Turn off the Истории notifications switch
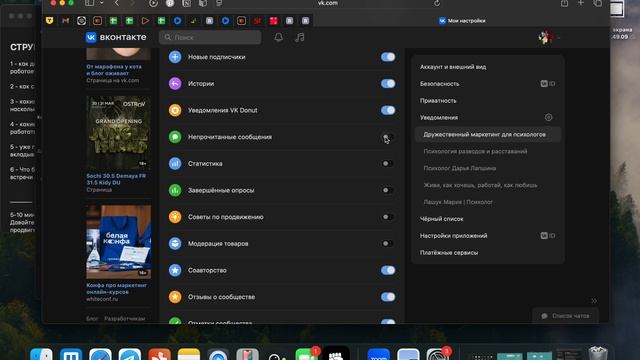Screen dimensions: 640x360 tap(388, 84)
